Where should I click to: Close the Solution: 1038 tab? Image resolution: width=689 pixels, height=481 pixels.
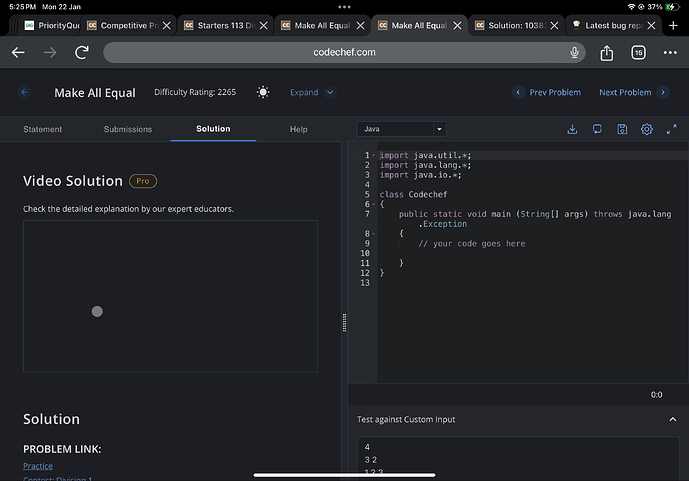555,25
